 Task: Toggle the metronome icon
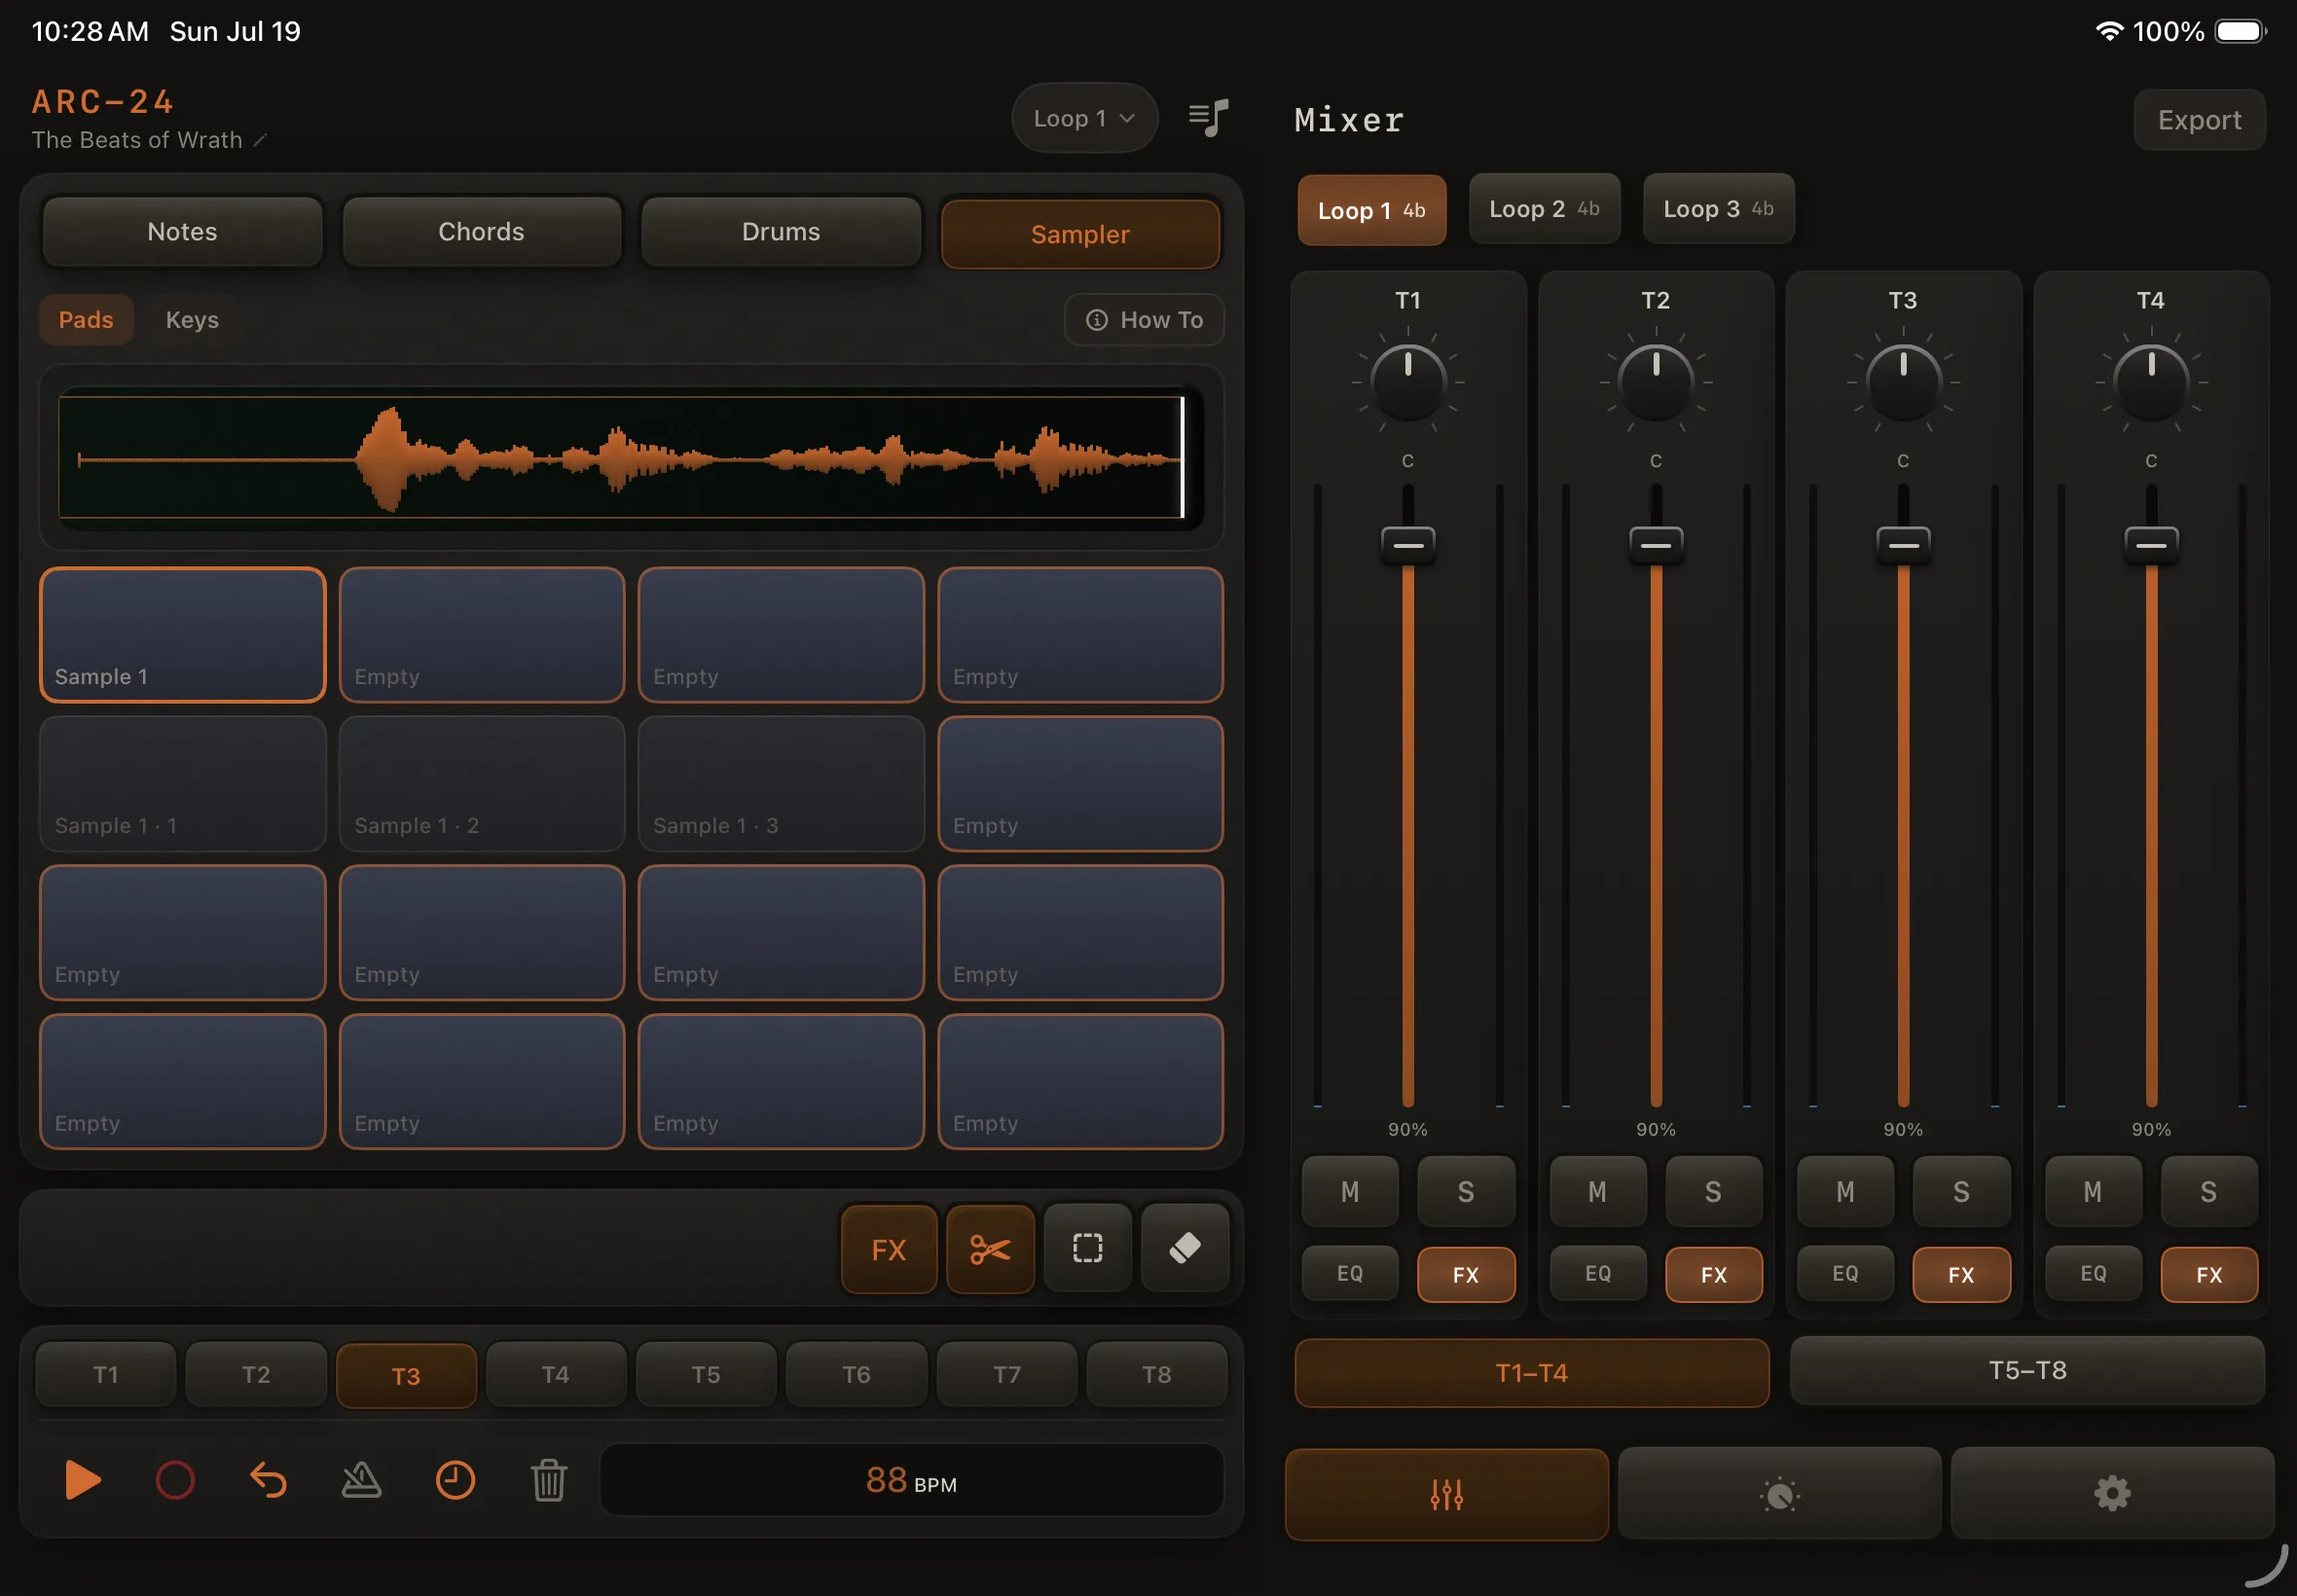pos(361,1480)
